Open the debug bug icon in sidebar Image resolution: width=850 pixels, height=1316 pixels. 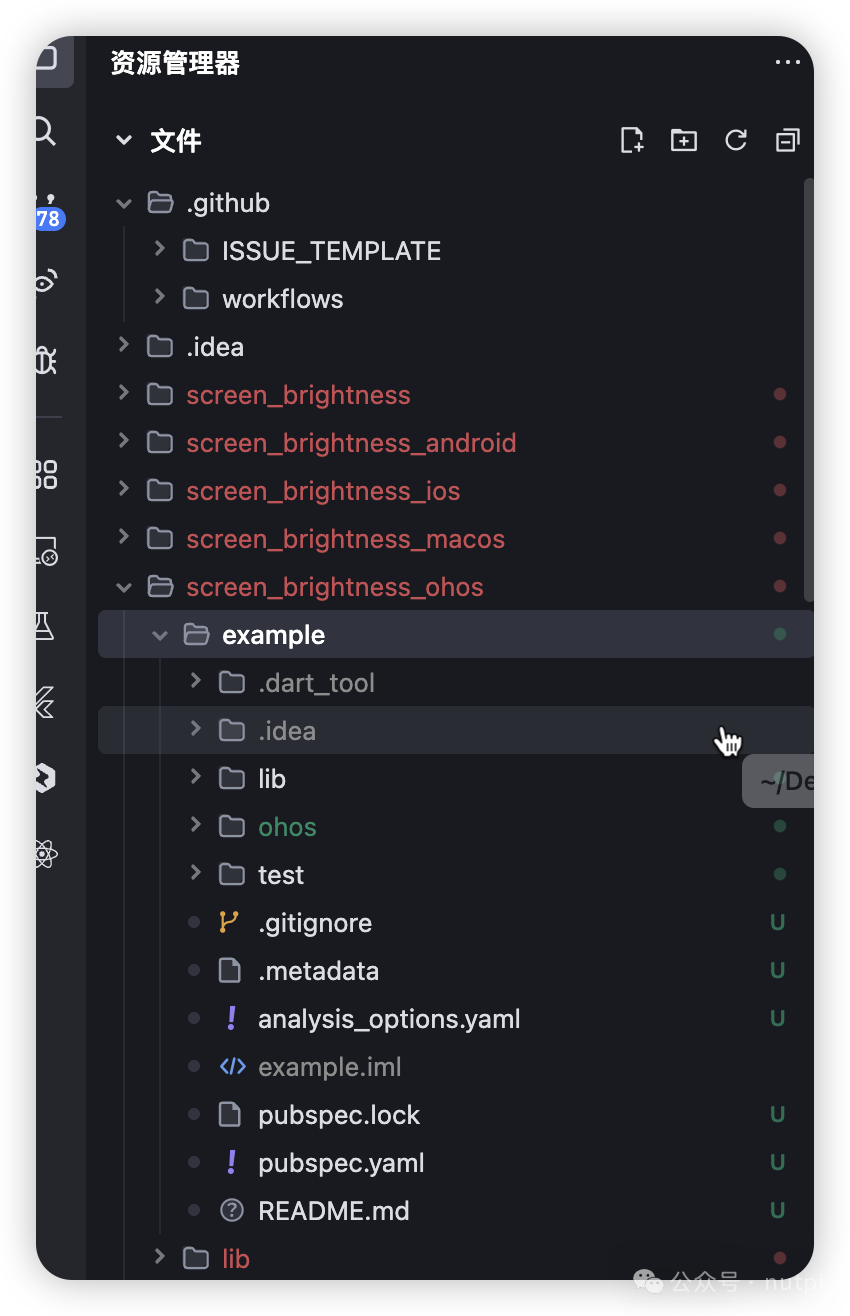click(45, 360)
